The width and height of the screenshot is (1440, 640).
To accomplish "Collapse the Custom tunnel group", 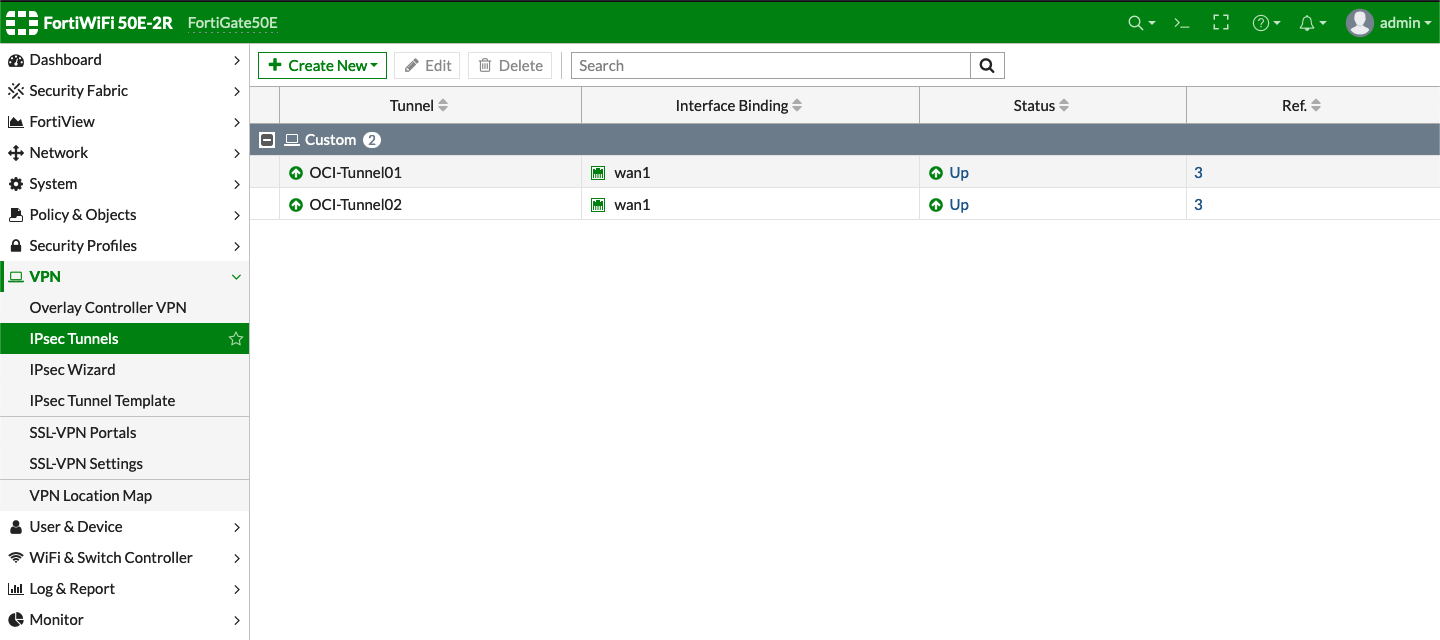I will coord(267,140).
